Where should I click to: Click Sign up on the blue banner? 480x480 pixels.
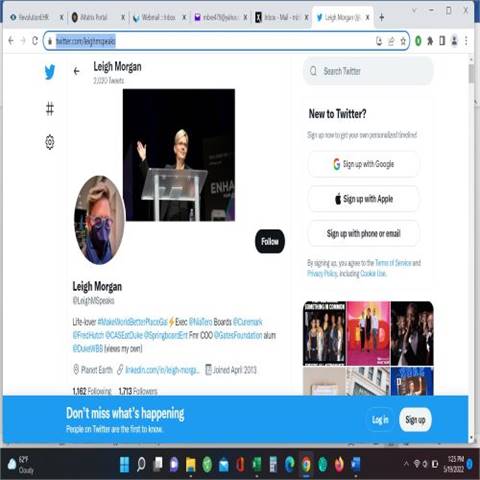[x=415, y=420]
